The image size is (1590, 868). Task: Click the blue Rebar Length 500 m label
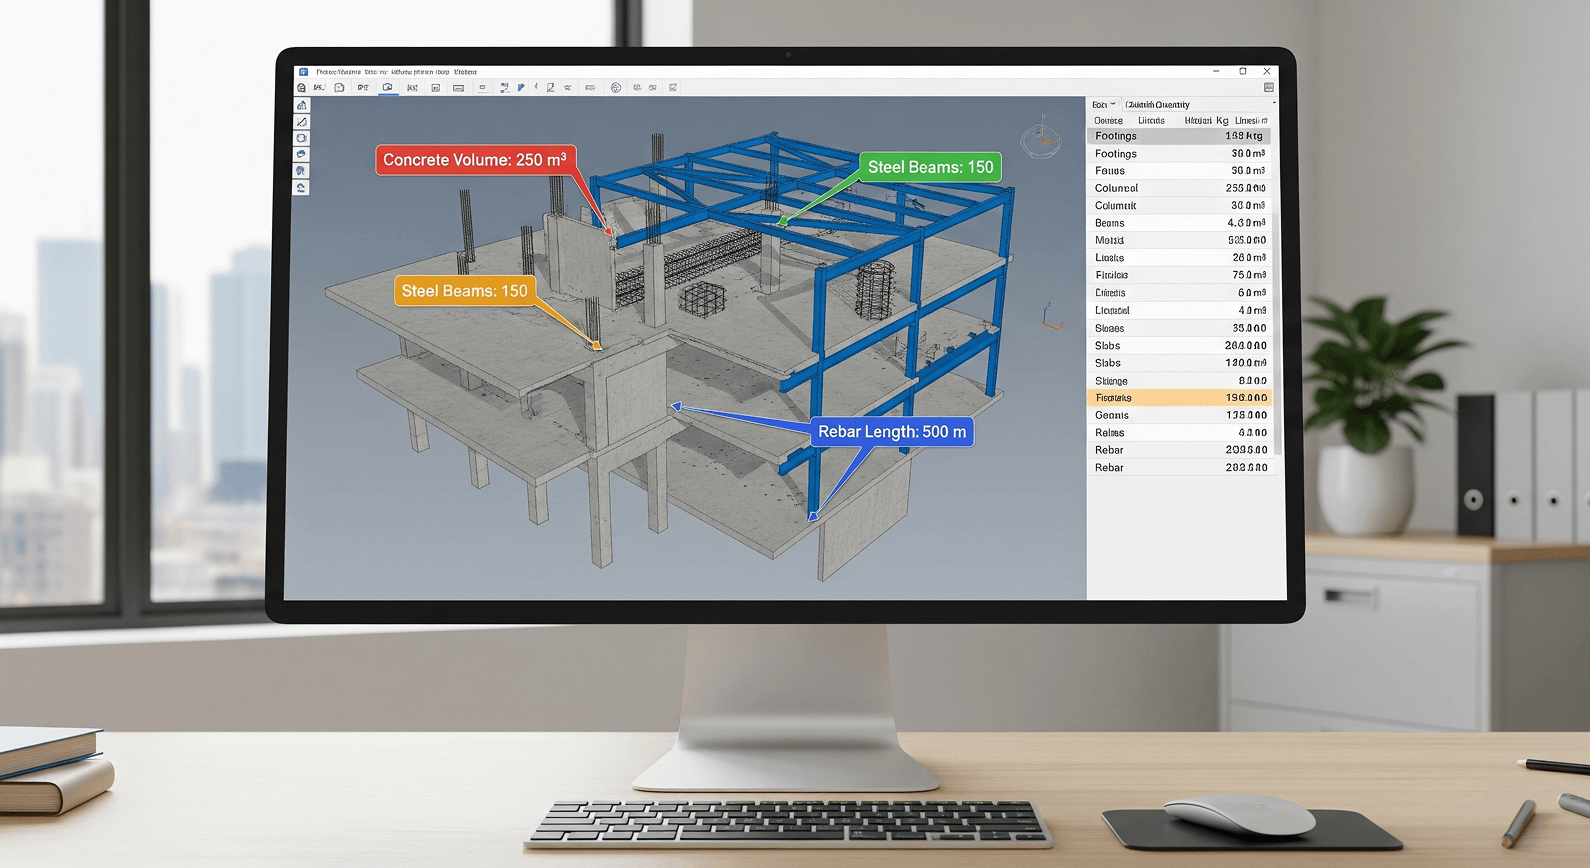tap(892, 432)
